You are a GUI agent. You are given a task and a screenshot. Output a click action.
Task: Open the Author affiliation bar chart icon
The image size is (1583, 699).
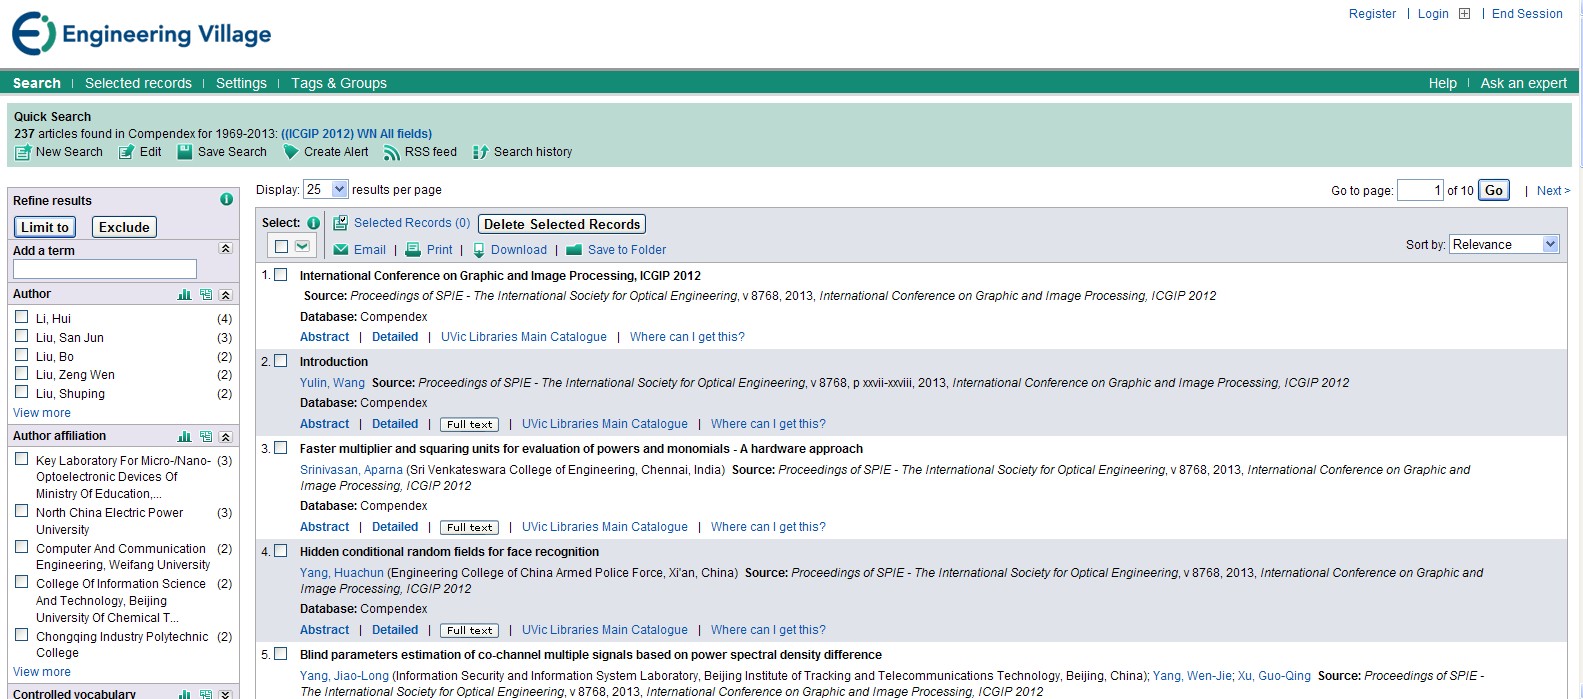184,436
